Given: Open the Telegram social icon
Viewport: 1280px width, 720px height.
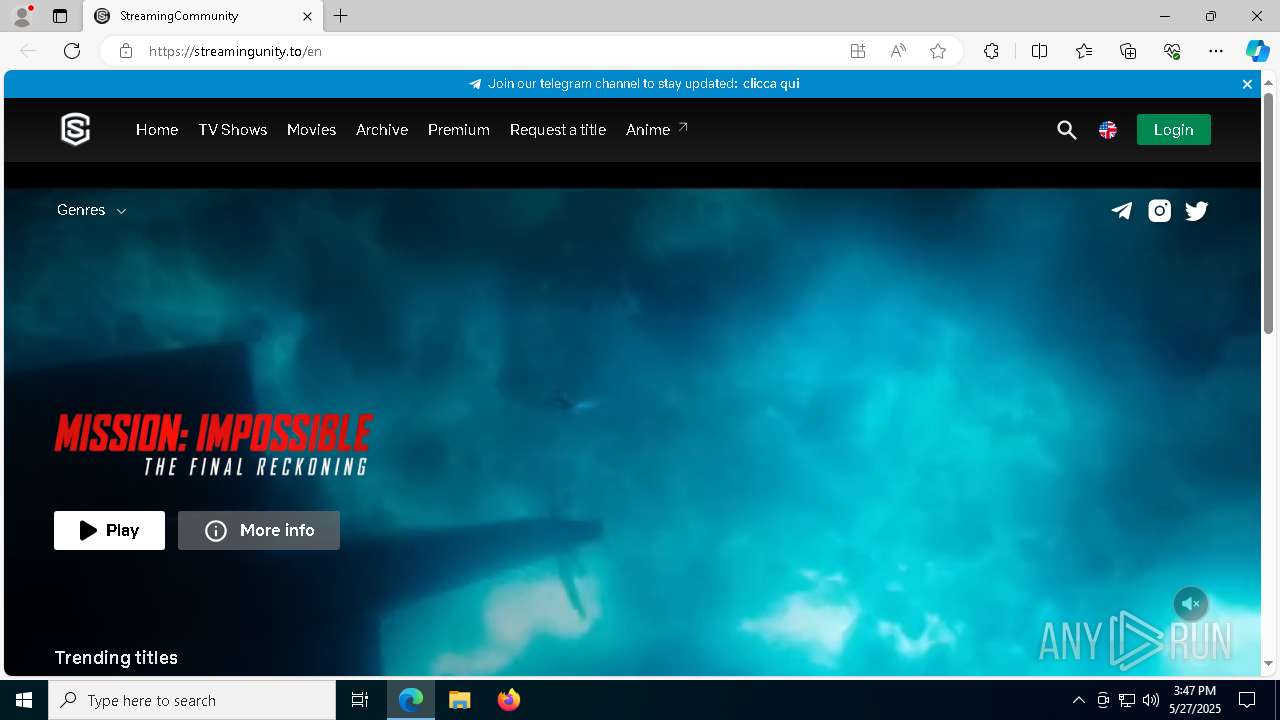Looking at the screenshot, I should [x=1122, y=210].
